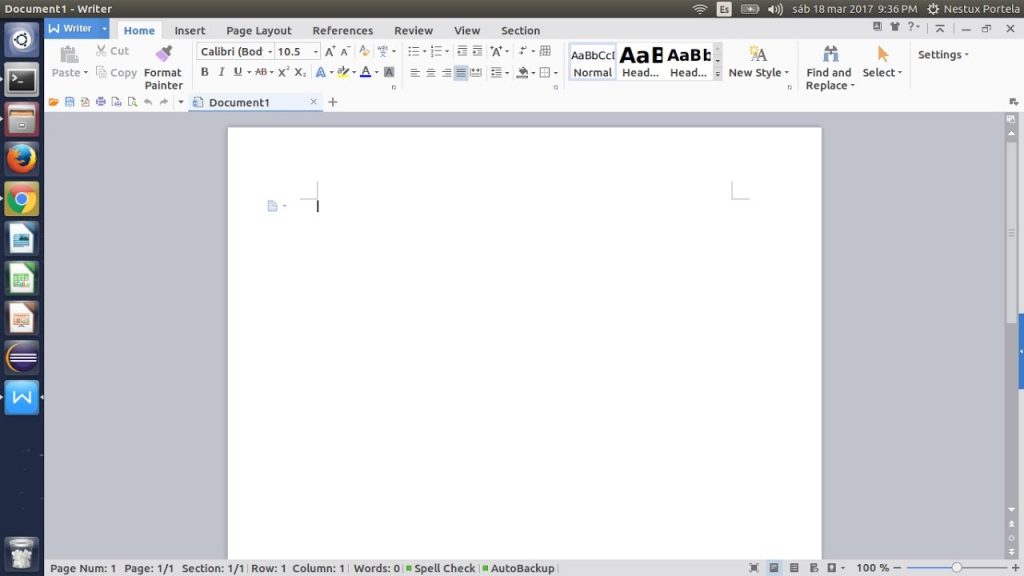Open the Print Preview
The height and width of the screenshot is (576, 1024).
point(133,101)
